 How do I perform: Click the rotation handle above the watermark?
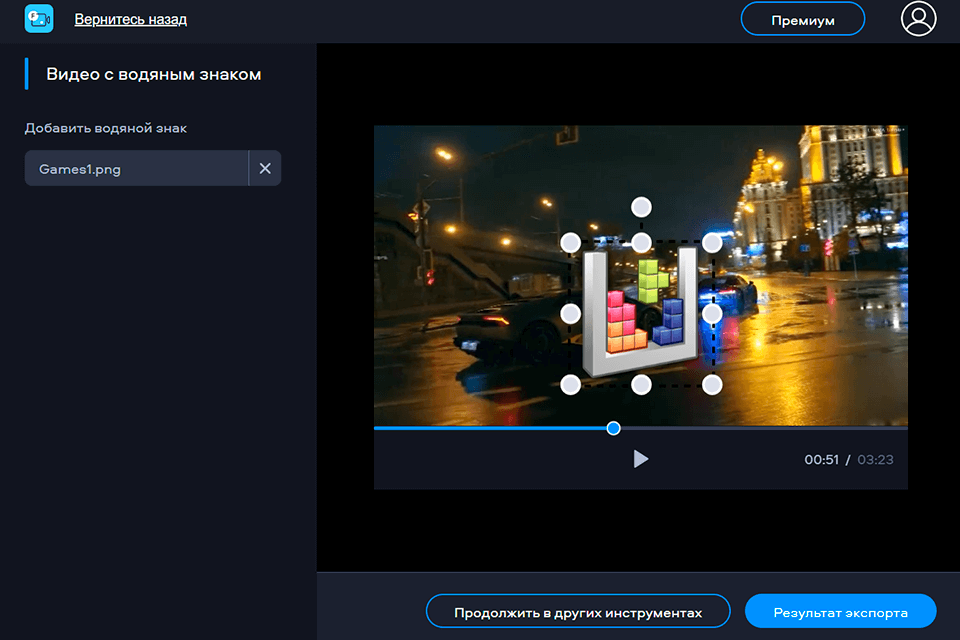[x=640, y=207]
